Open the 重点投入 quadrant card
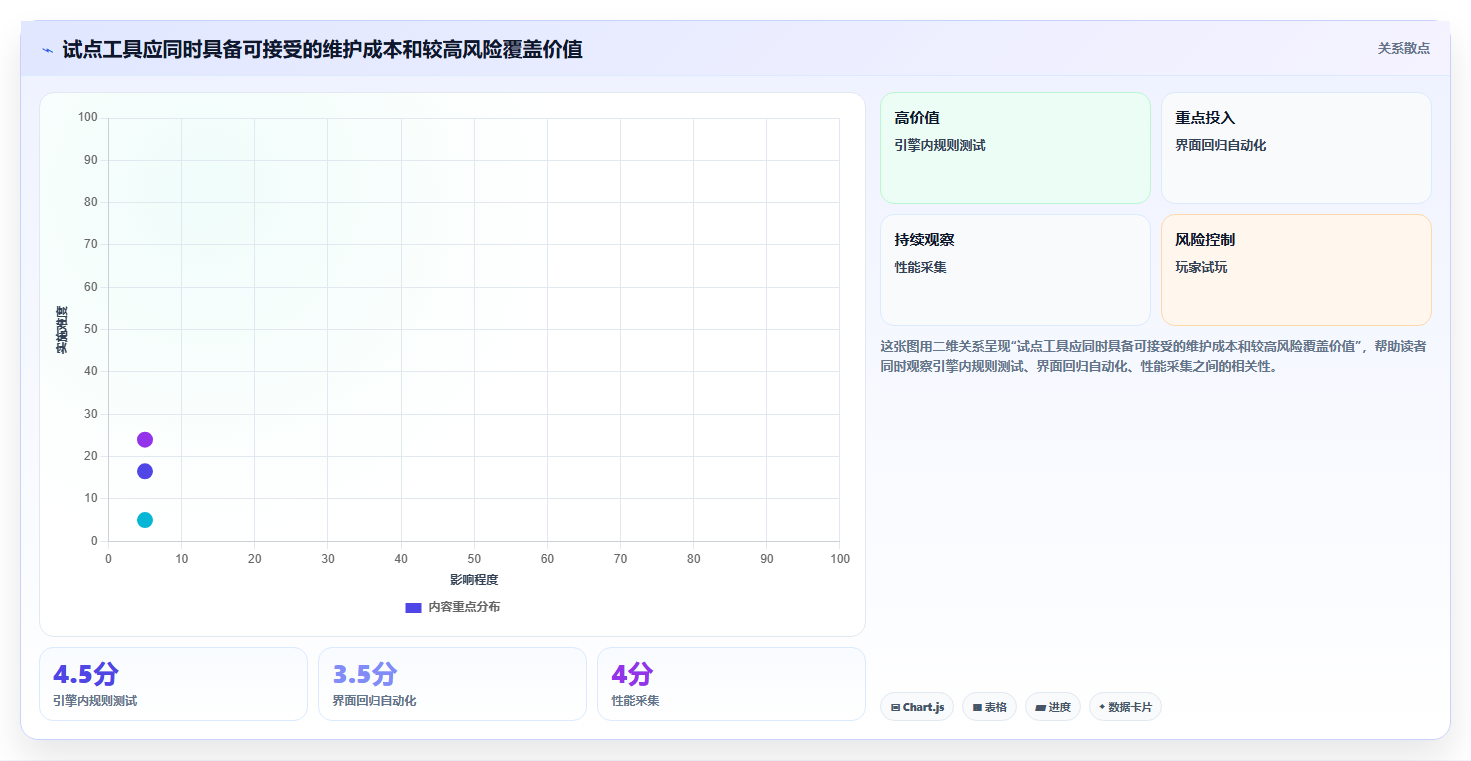 pos(1296,148)
